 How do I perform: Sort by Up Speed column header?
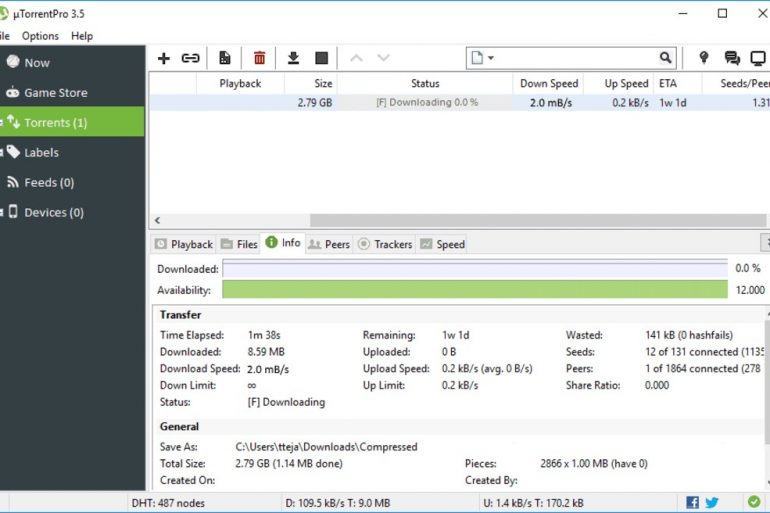tap(619, 83)
